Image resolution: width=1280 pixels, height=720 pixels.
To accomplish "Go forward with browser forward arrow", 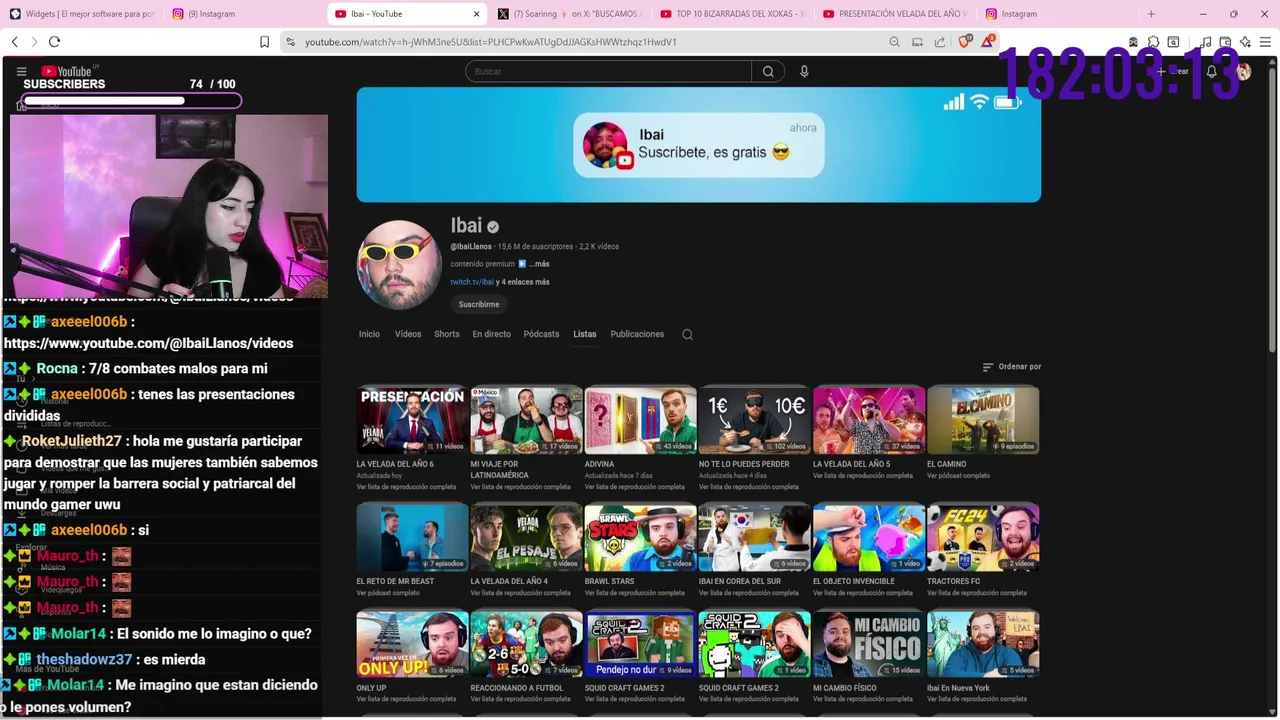I will click(34, 42).
